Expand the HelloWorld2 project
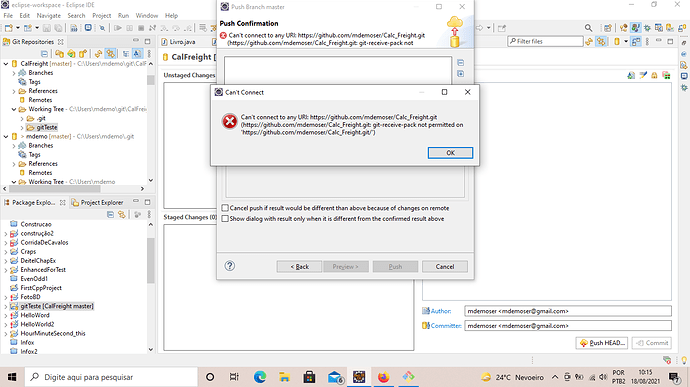This screenshot has width=690, height=387. pos(6,324)
